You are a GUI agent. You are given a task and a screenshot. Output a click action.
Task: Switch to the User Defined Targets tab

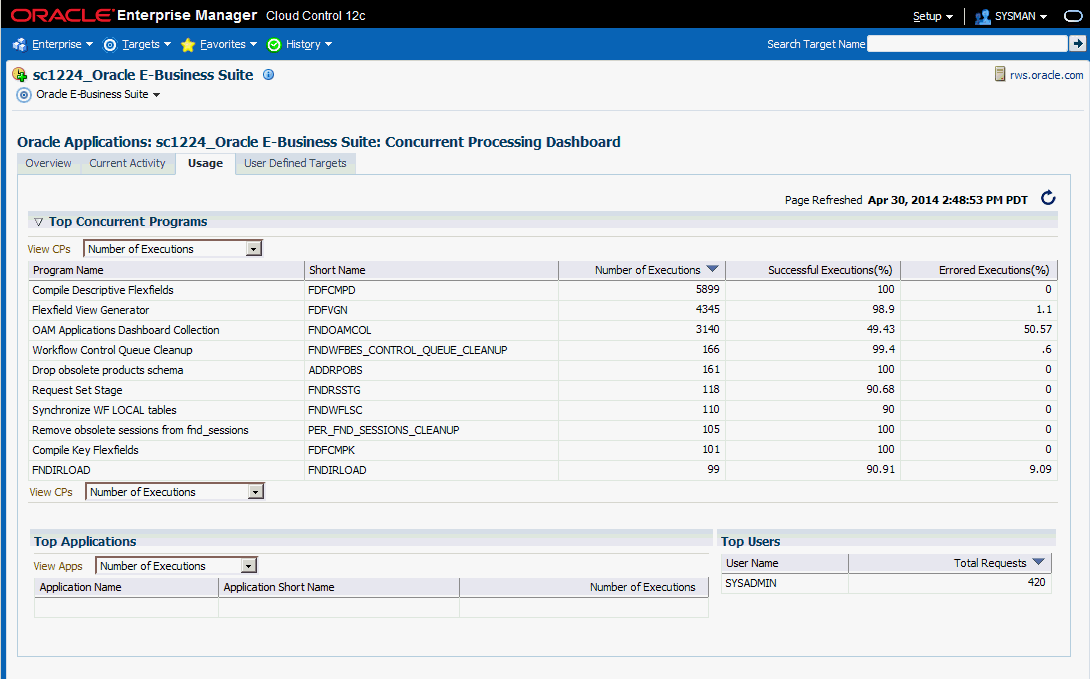[x=295, y=163]
